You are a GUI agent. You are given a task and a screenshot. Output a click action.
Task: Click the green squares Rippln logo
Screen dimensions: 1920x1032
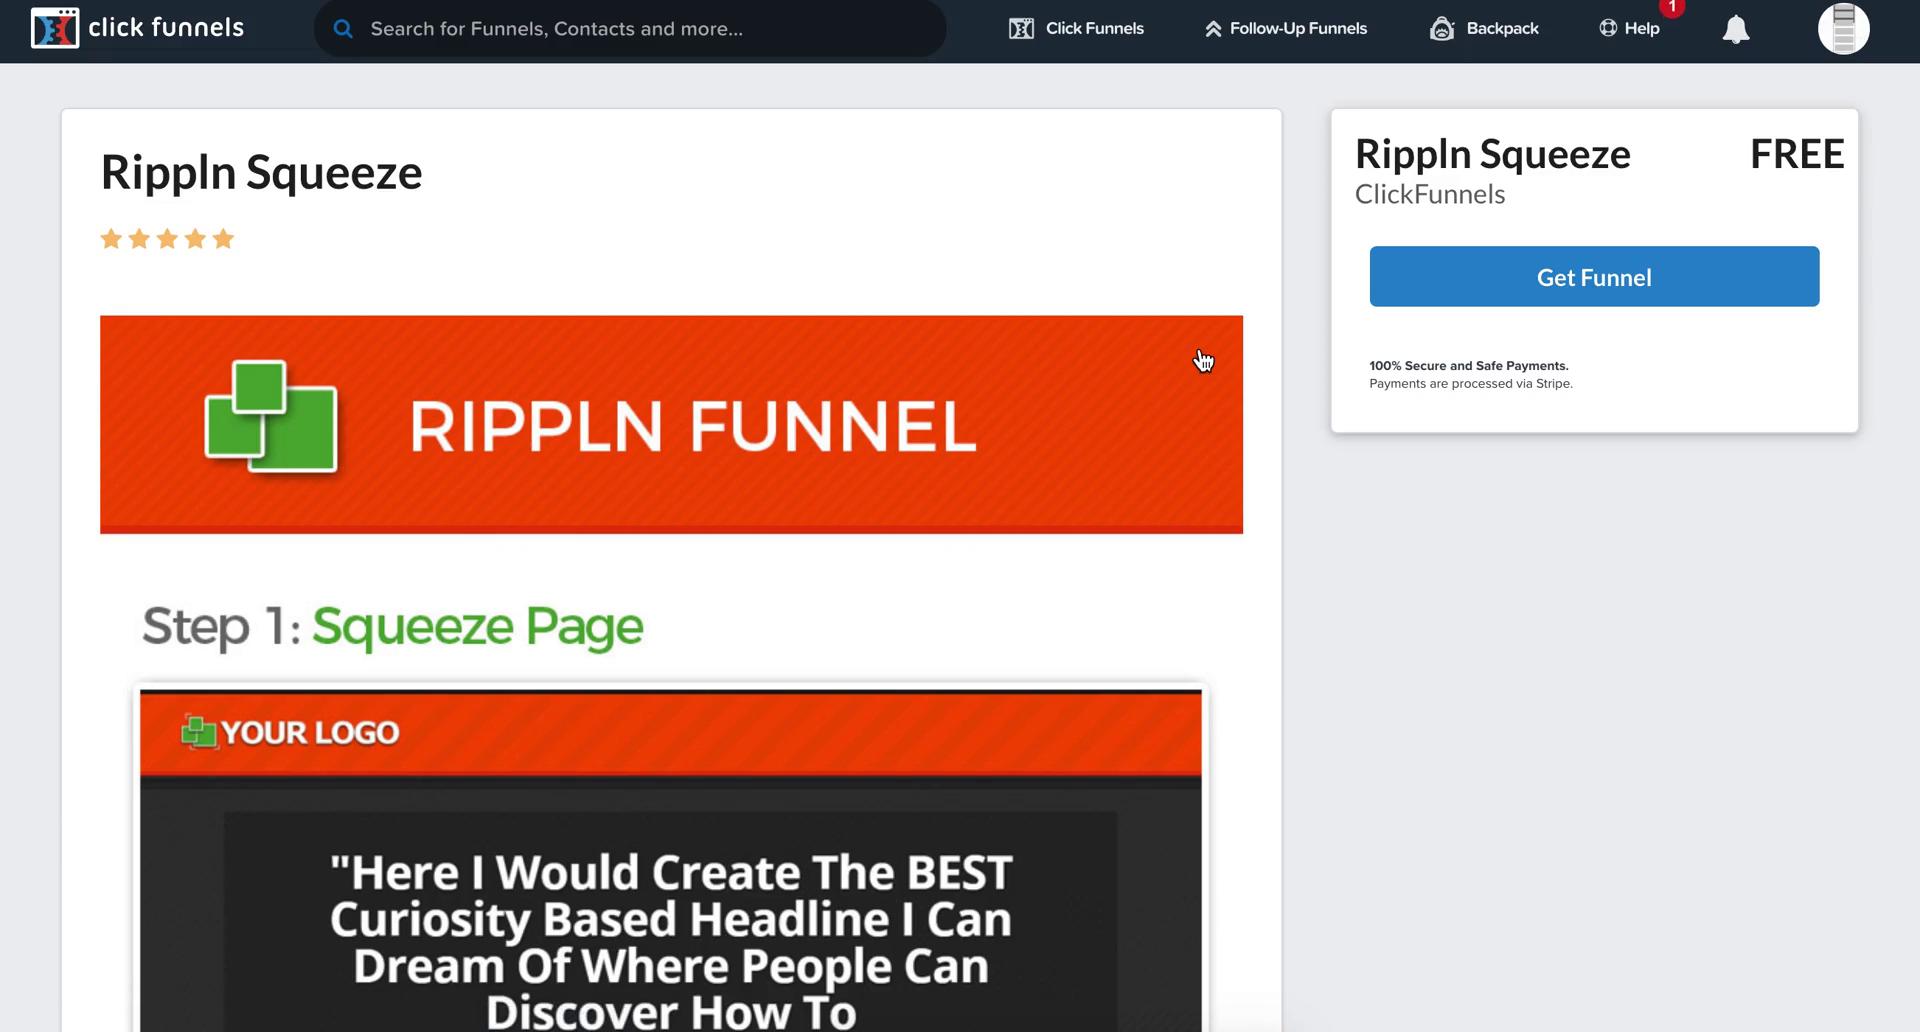pyautogui.click(x=271, y=416)
